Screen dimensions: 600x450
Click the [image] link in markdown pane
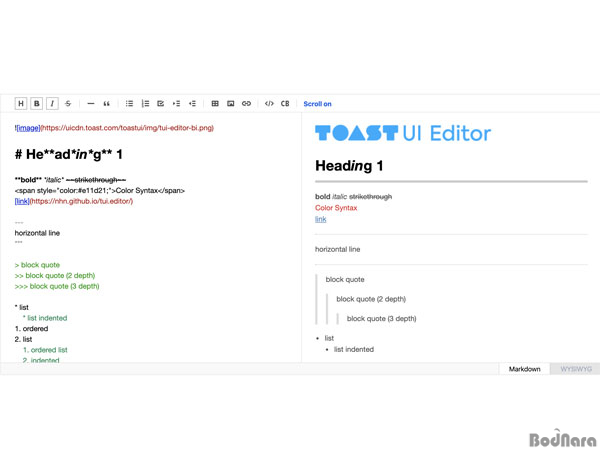(28, 128)
